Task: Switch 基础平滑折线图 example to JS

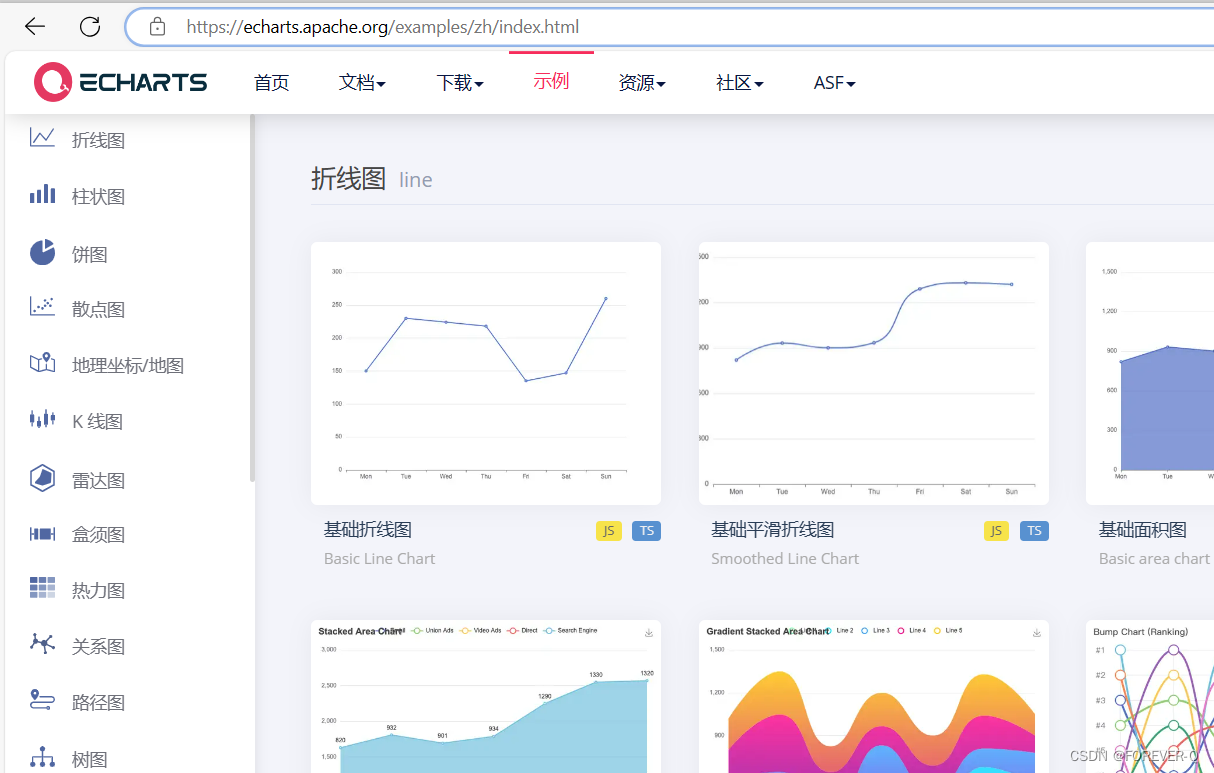Action: pyautogui.click(x=996, y=531)
